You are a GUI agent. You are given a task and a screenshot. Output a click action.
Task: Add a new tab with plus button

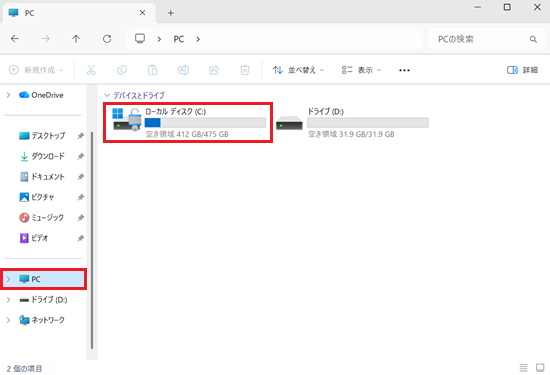click(170, 13)
